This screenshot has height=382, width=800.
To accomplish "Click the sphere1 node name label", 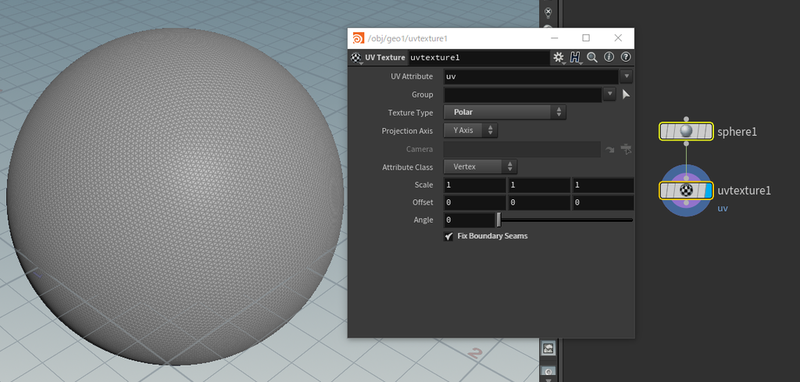I will pyautogui.click(x=737, y=132).
